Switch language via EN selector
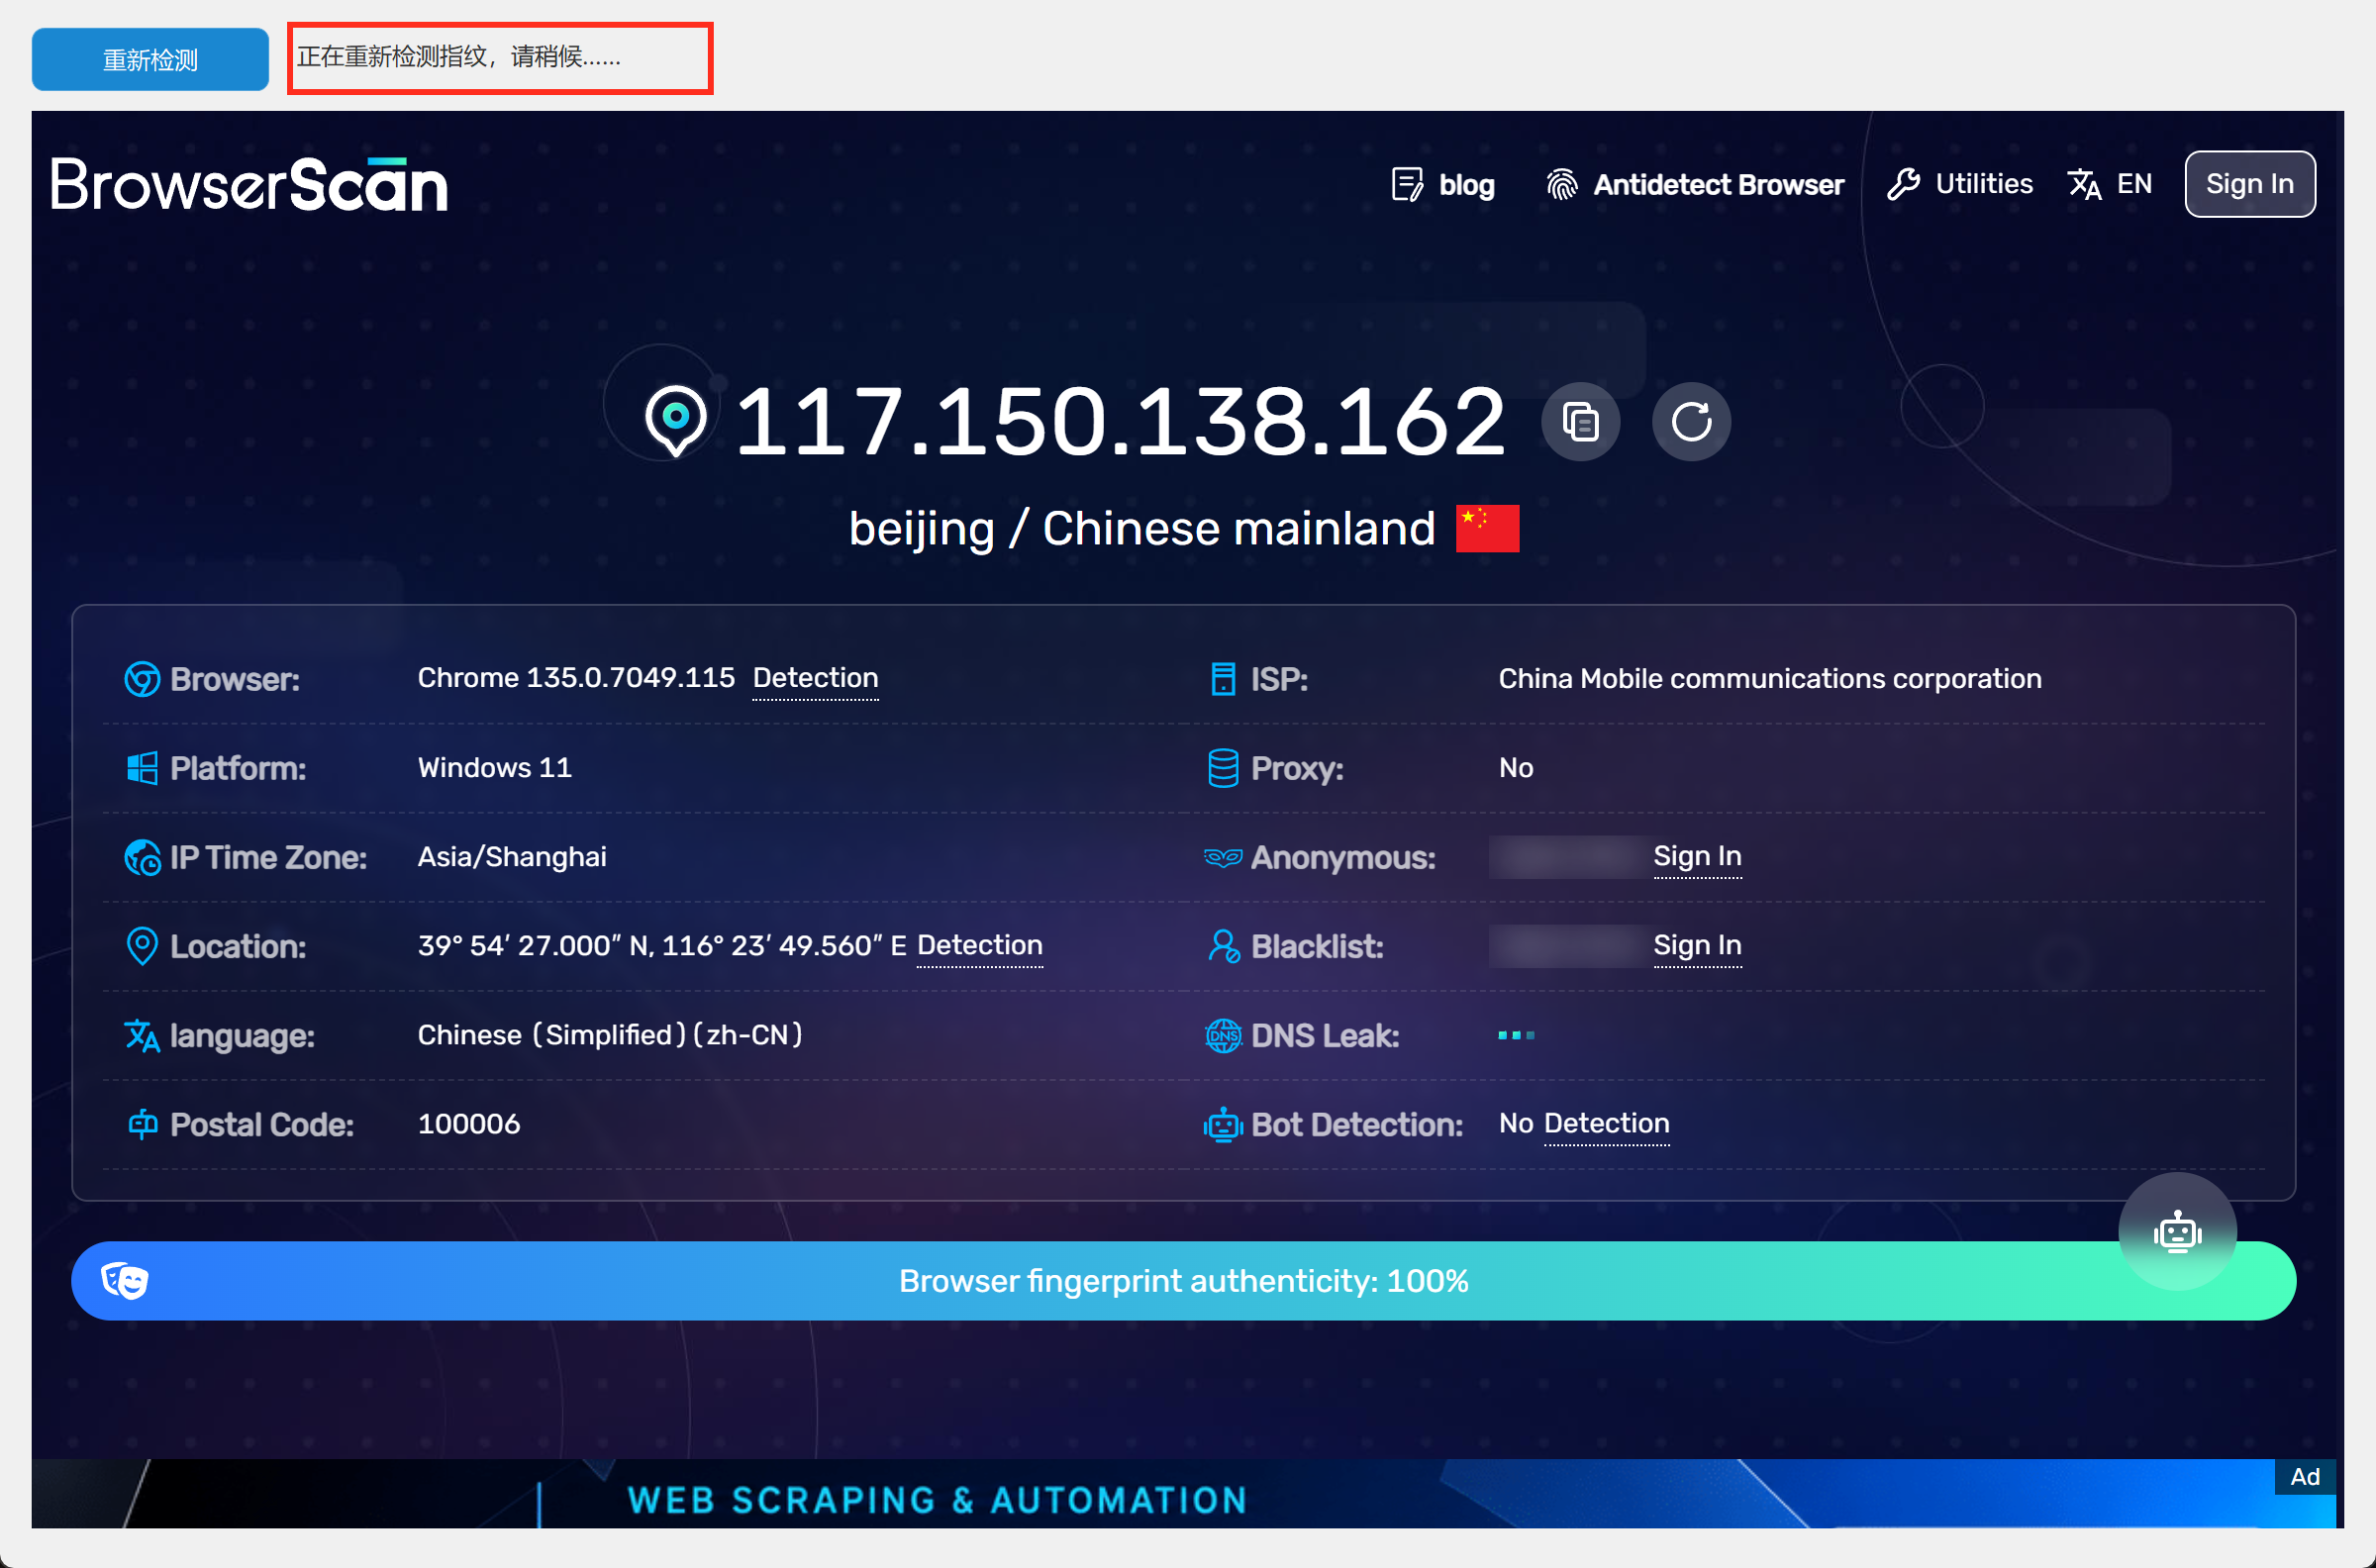The image size is (2376, 1568). tap(2110, 184)
